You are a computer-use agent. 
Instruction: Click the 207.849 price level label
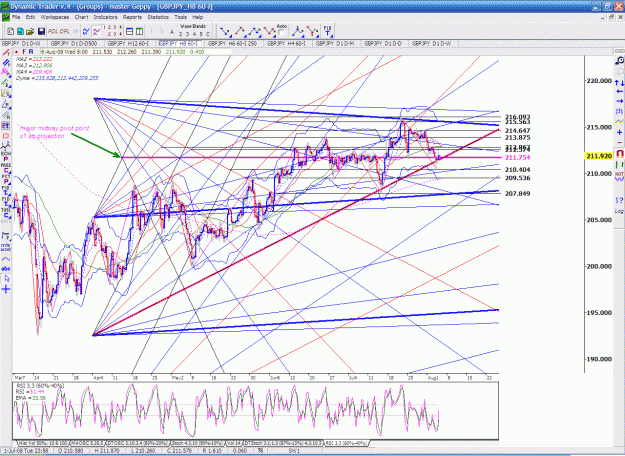pyautogui.click(x=517, y=194)
